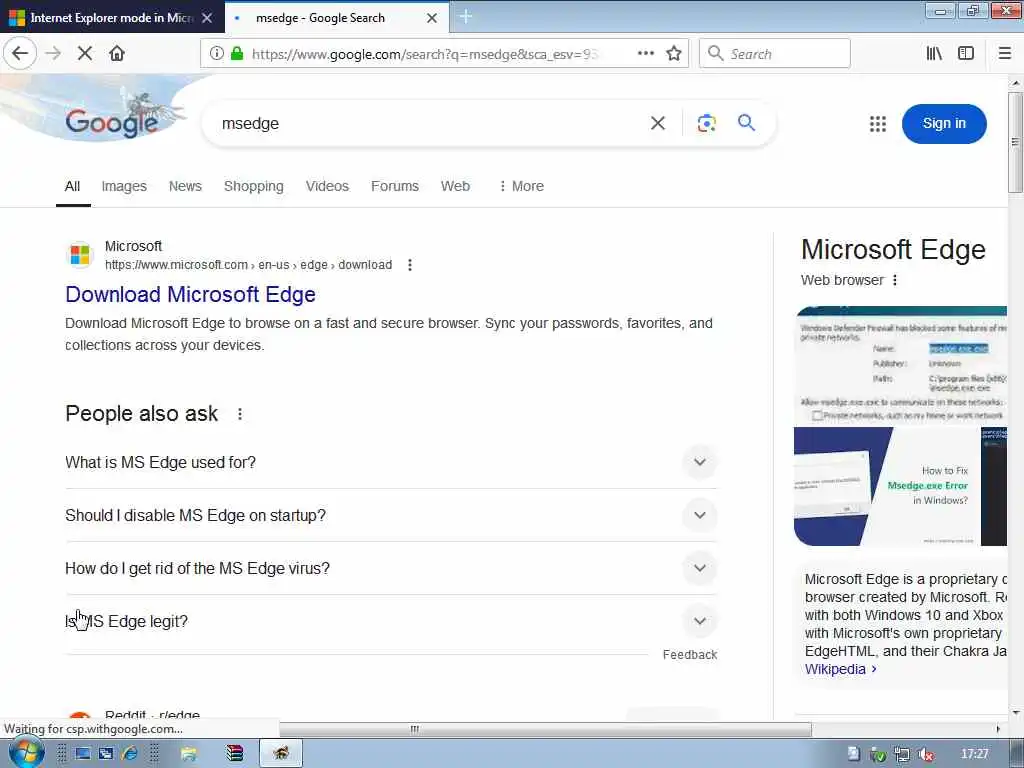The width and height of the screenshot is (1024, 768).
Task: Focus the browser URL address bar
Action: point(424,54)
